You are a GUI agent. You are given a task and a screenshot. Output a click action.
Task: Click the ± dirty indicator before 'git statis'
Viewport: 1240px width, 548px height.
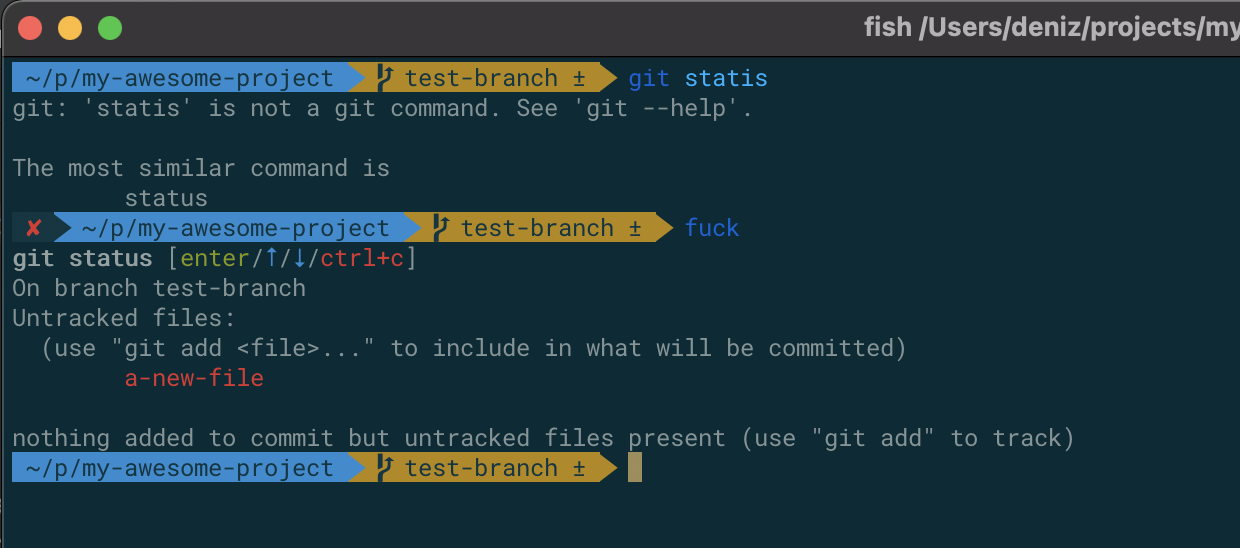pyautogui.click(x=579, y=78)
